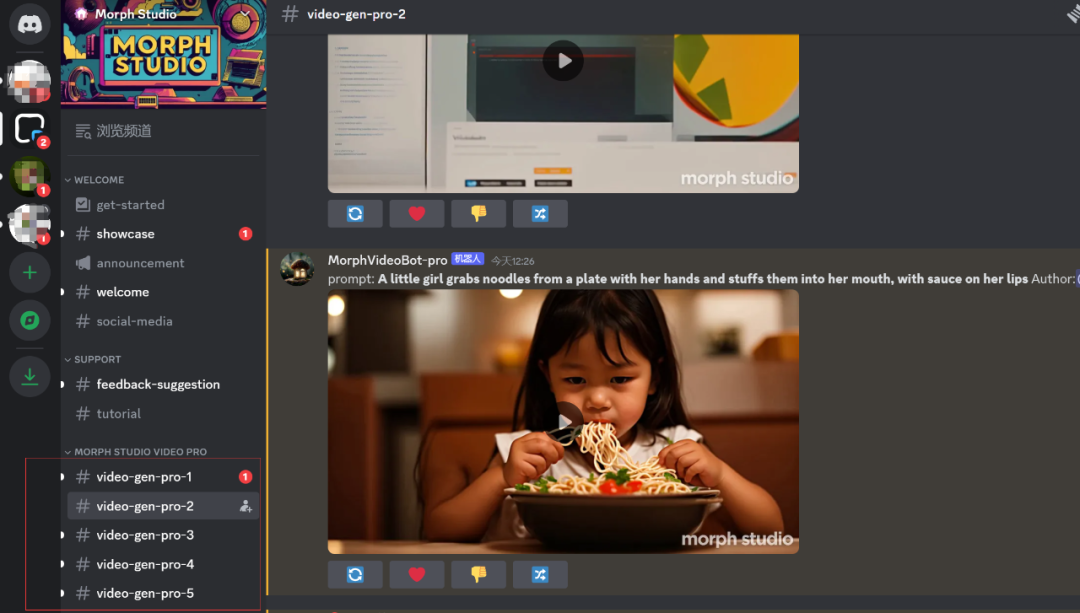This screenshot has width=1080, height=613.
Task: Like the top video with heart button
Action: pos(417,213)
